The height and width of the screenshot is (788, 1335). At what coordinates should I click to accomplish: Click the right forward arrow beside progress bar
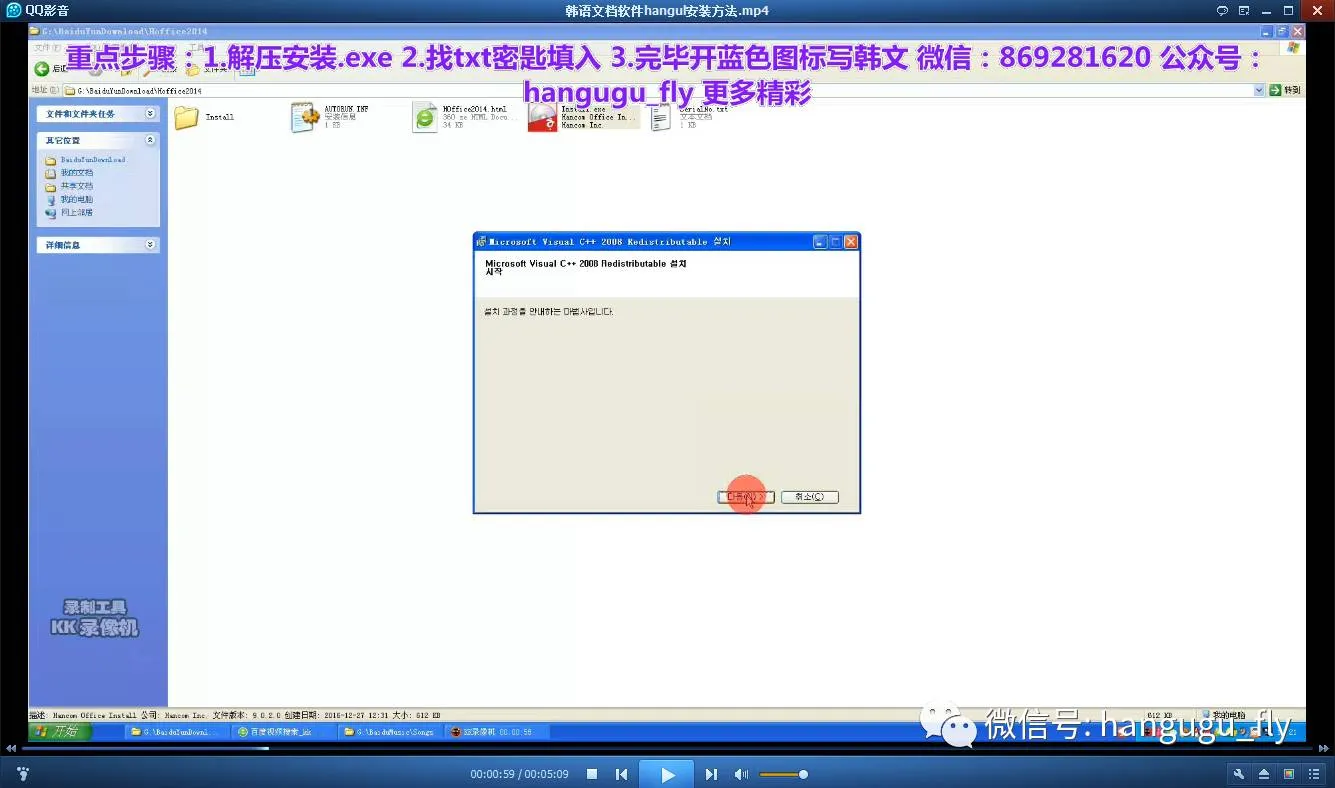[x=1323, y=748]
